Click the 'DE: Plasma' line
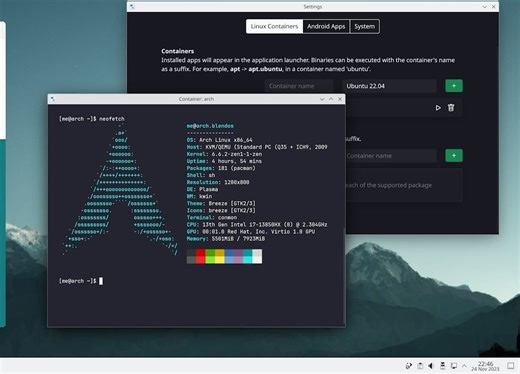This screenshot has height=374, width=520. [x=202, y=189]
